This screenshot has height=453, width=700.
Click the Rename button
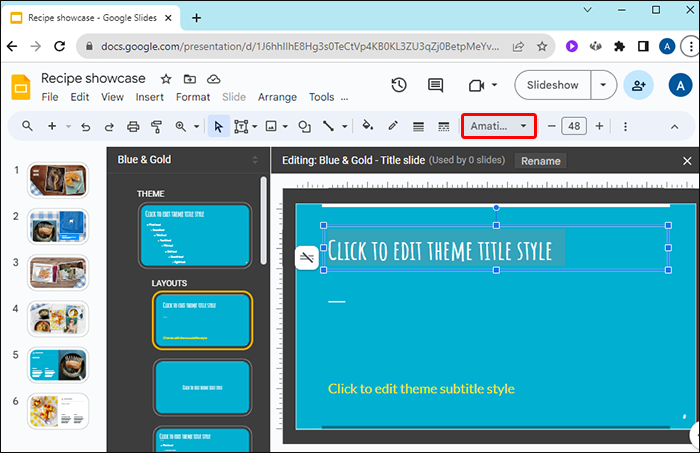[540, 161]
